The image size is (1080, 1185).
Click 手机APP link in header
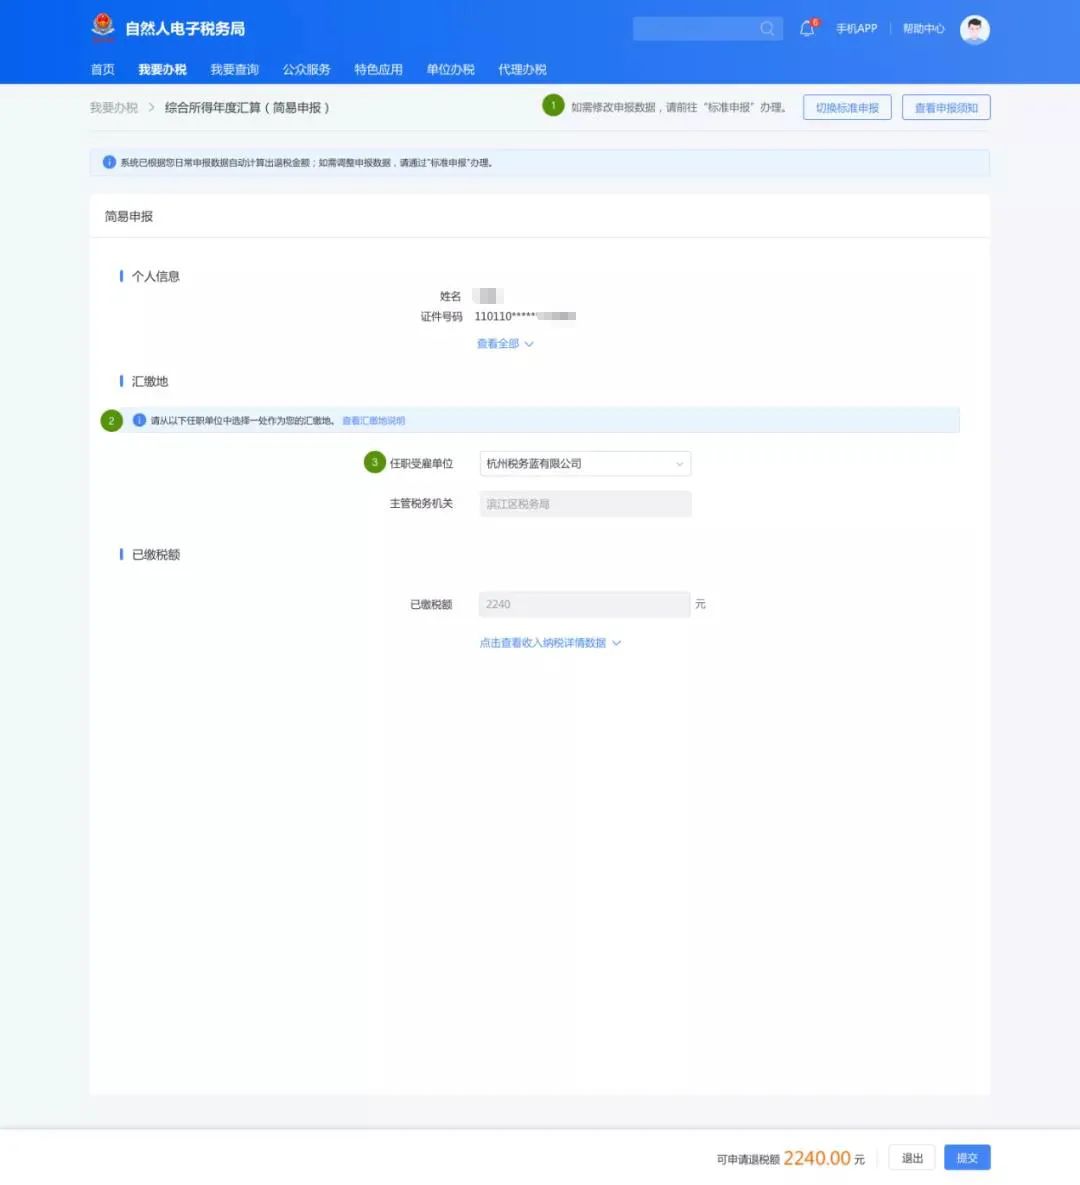856,29
